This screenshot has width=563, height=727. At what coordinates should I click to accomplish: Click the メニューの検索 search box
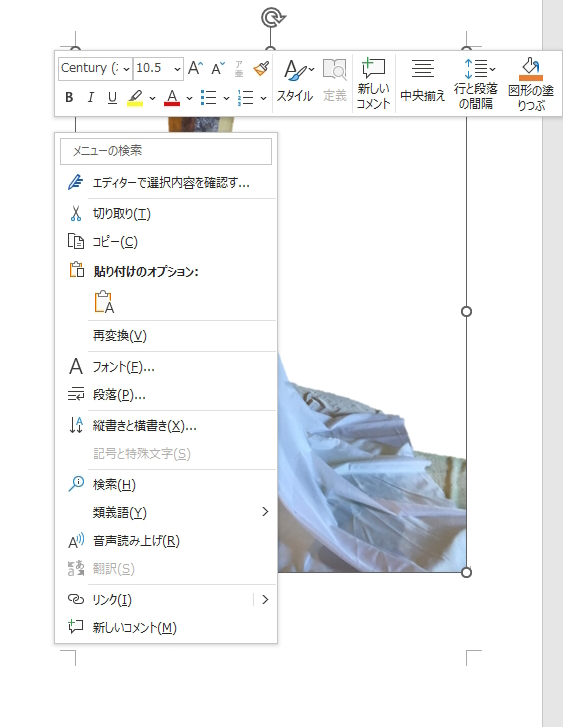click(x=166, y=151)
